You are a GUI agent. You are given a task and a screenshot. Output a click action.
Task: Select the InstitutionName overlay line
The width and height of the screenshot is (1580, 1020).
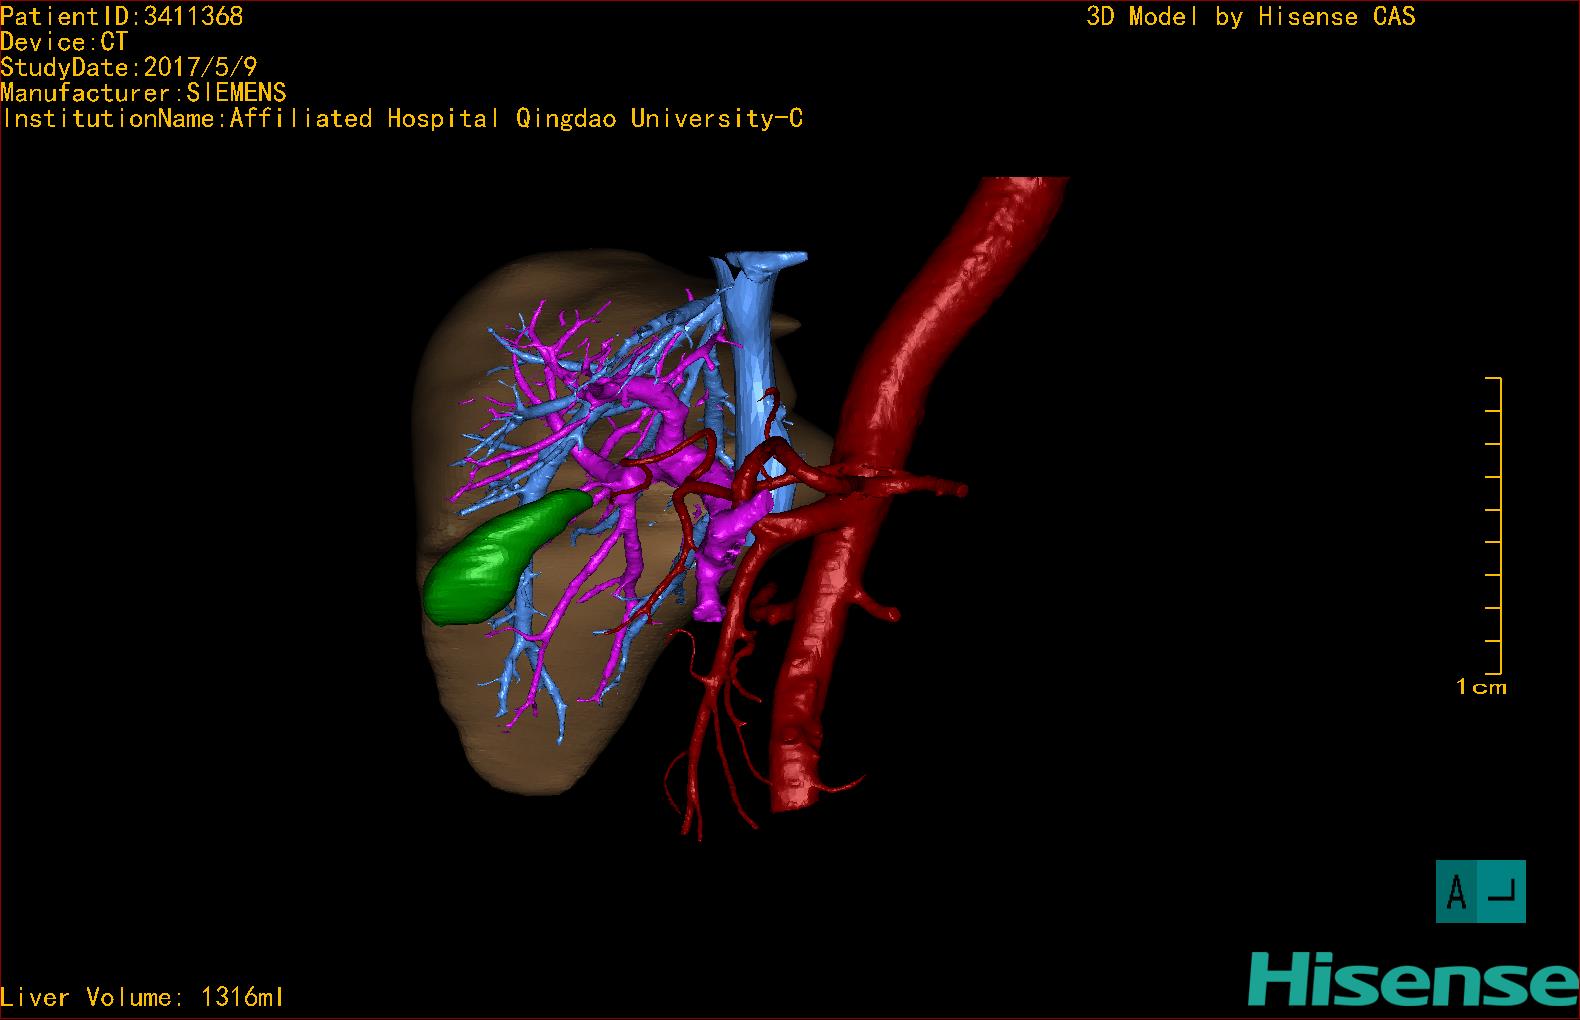tap(402, 118)
